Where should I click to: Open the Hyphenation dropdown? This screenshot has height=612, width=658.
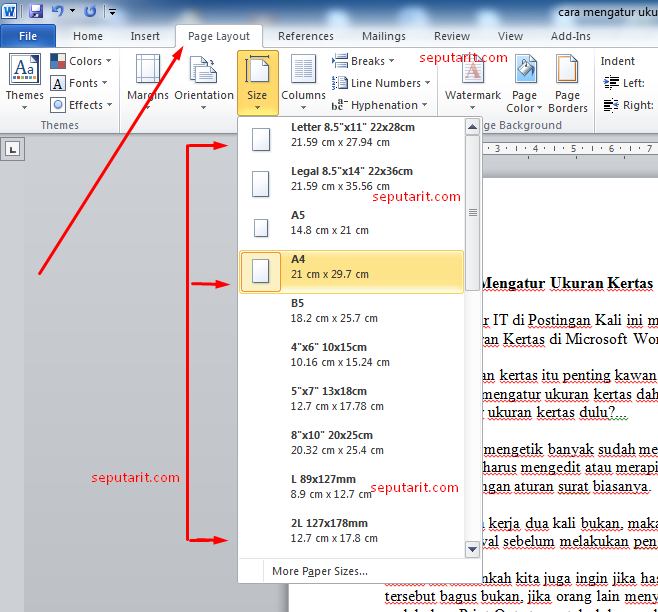(x=379, y=105)
